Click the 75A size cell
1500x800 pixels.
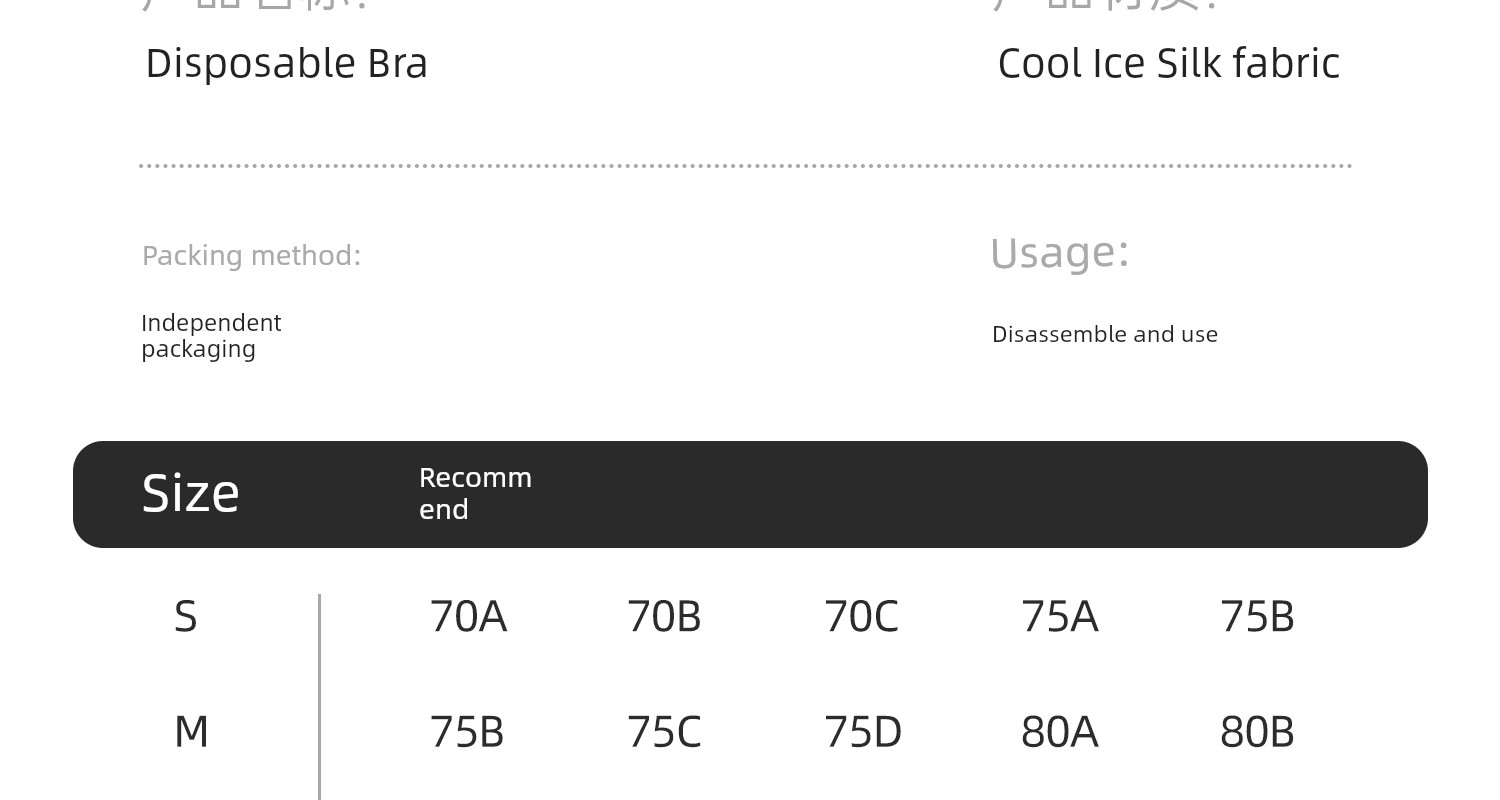(x=1059, y=617)
